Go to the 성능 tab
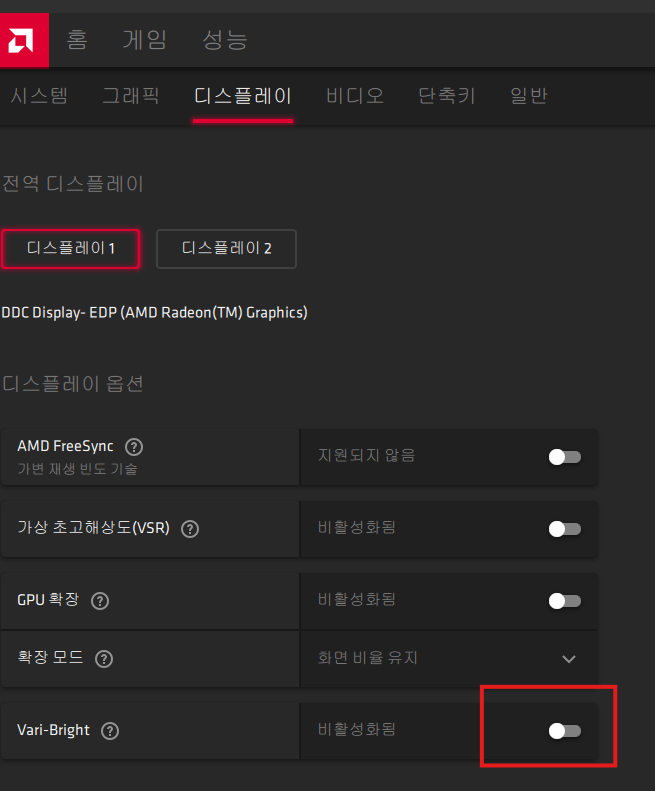 pos(225,40)
